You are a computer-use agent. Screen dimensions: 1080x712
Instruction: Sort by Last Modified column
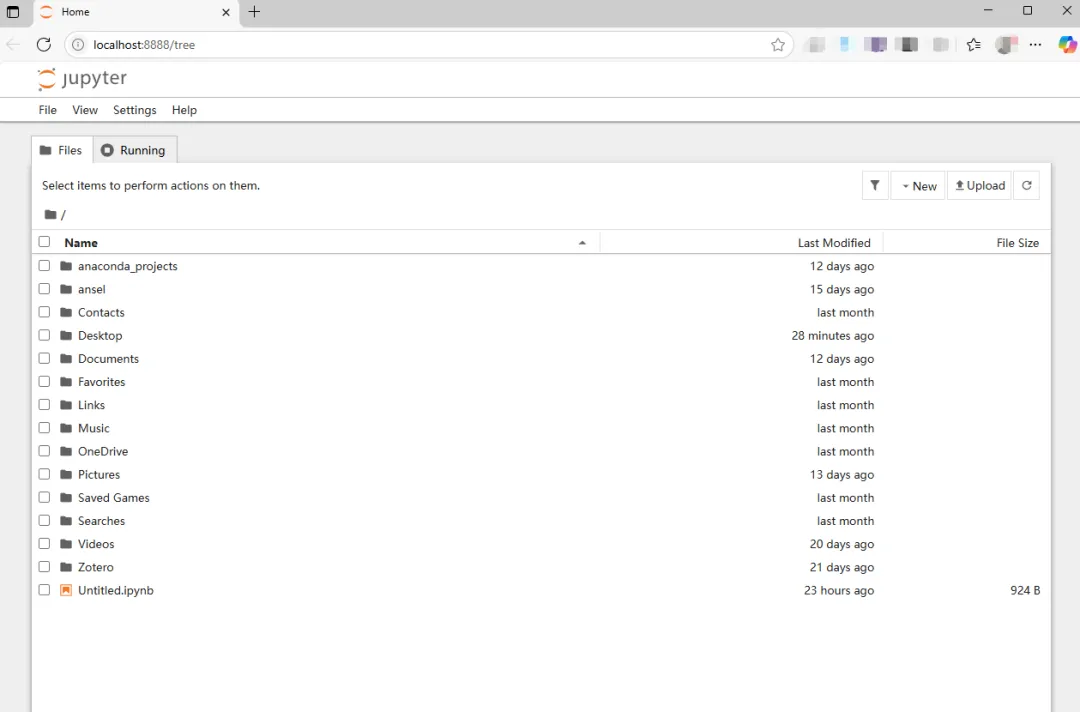tap(834, 243)
